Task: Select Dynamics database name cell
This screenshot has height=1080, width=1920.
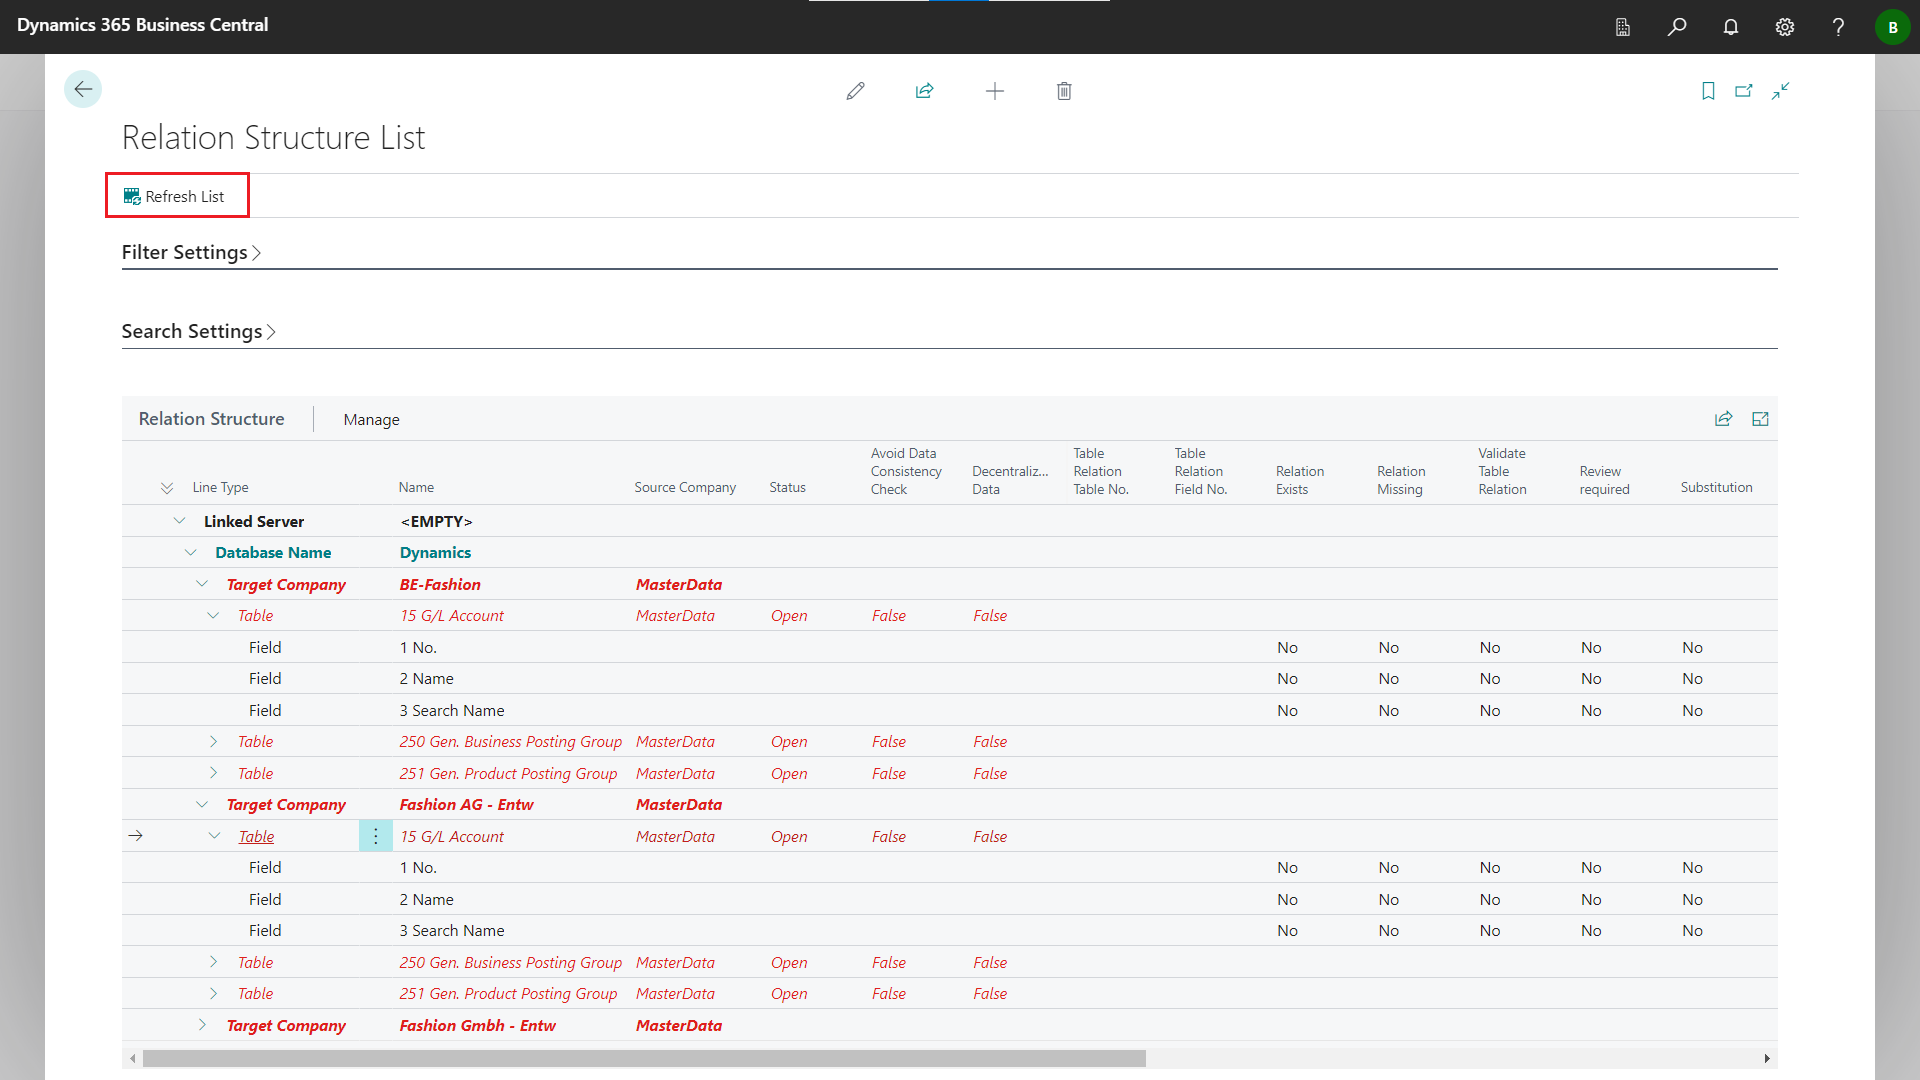Action: [435, 552]
